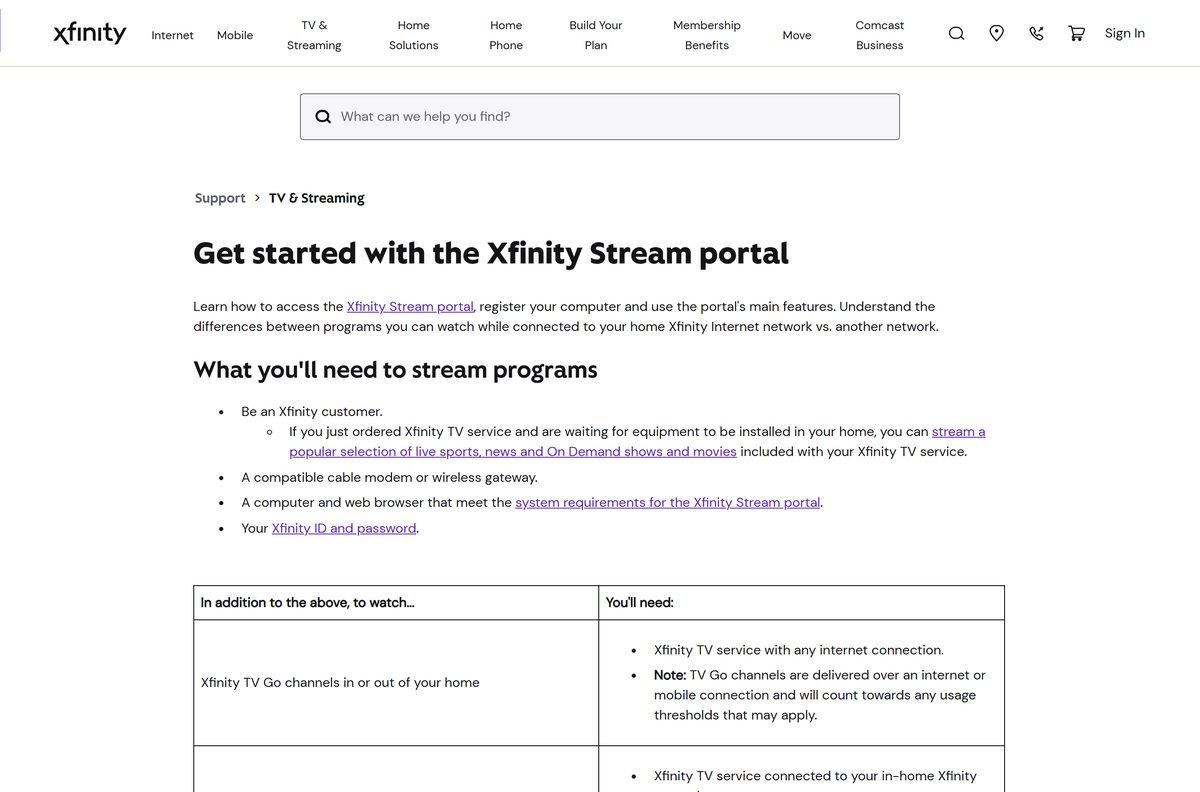Open the Build Your Plan menu

click(596, 35)
